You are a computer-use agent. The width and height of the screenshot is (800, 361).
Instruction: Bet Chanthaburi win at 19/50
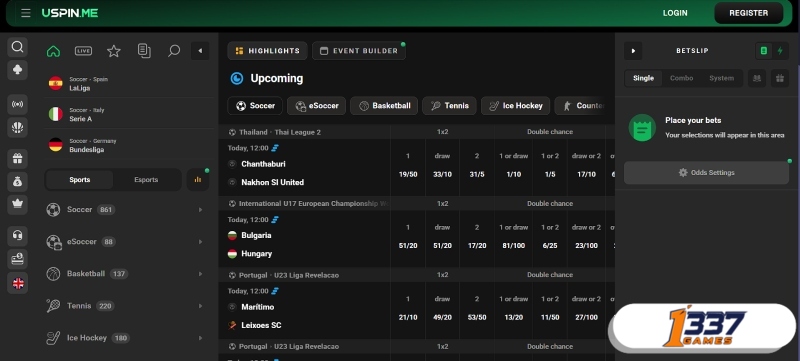[408, 167]
